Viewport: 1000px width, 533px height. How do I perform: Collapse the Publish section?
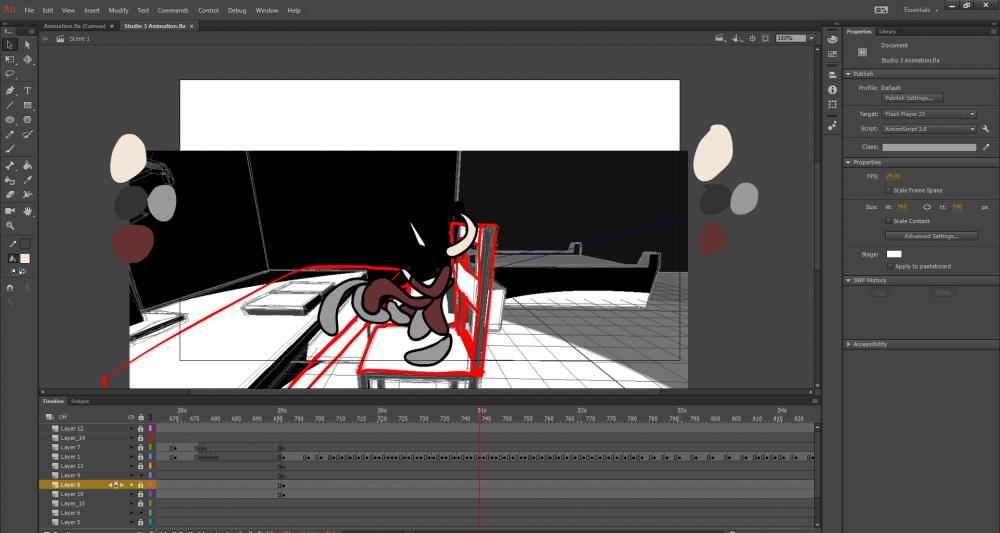848,74
